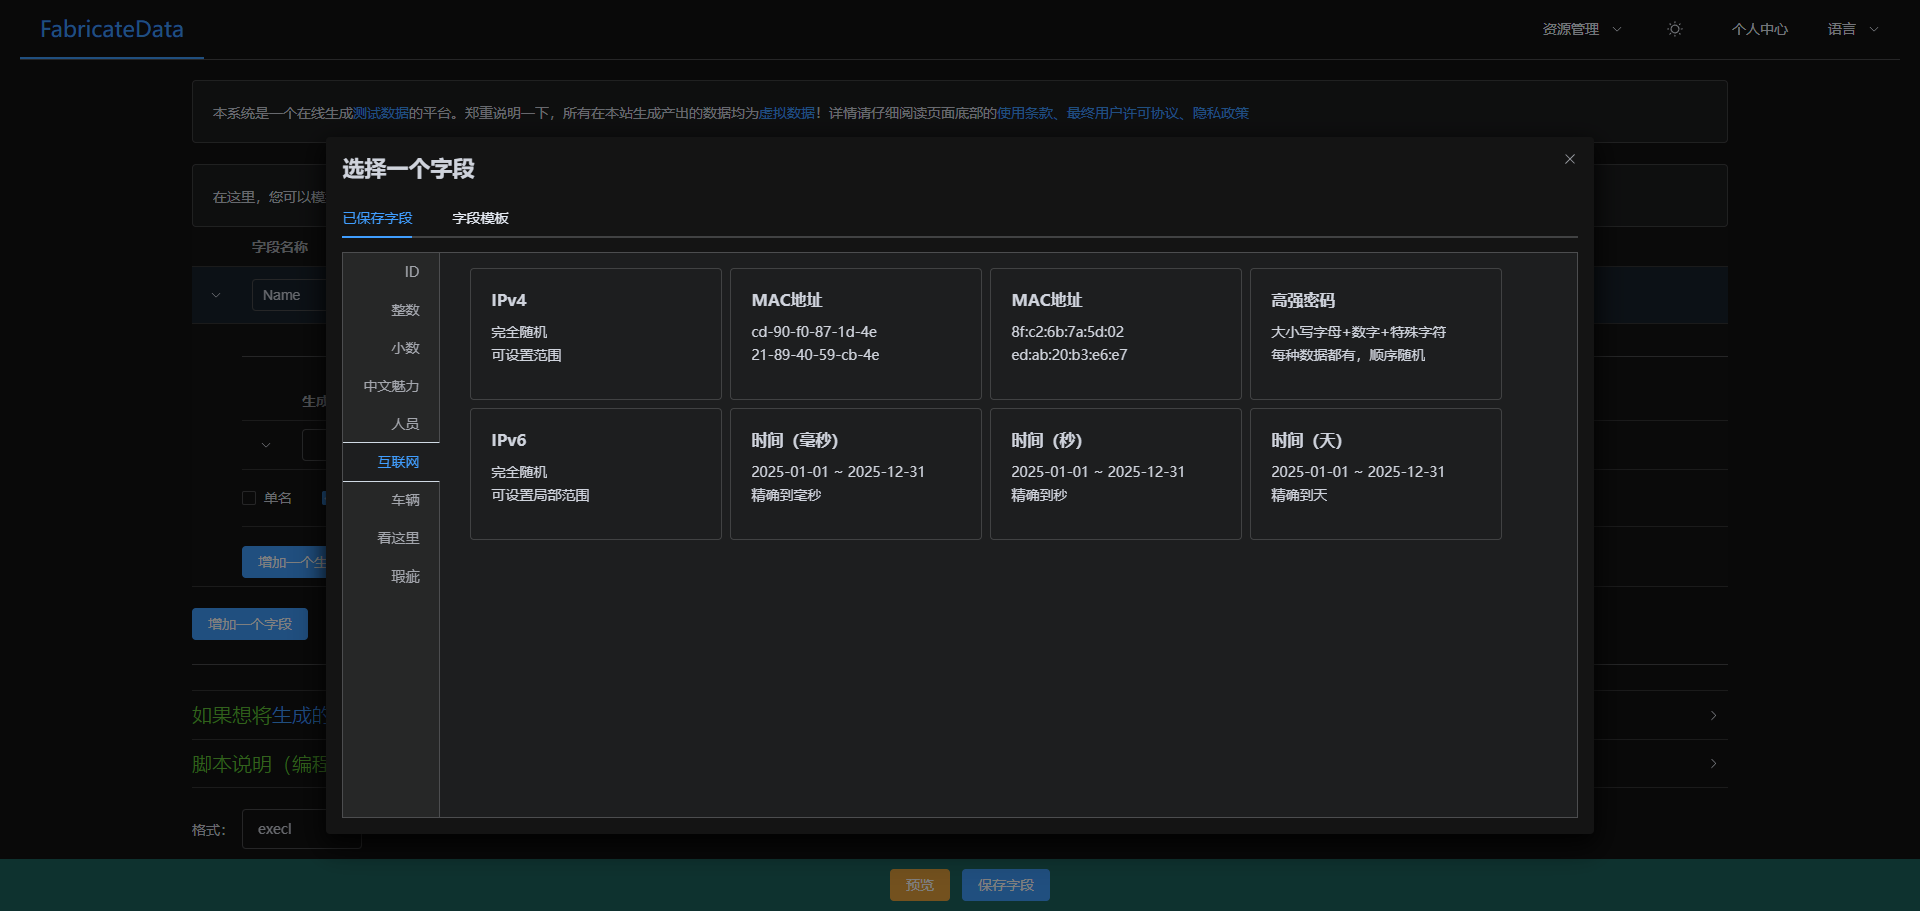Viewport: 1920px width, 911px height.
Task: Select the 小数 category
Action: point(391,348)
